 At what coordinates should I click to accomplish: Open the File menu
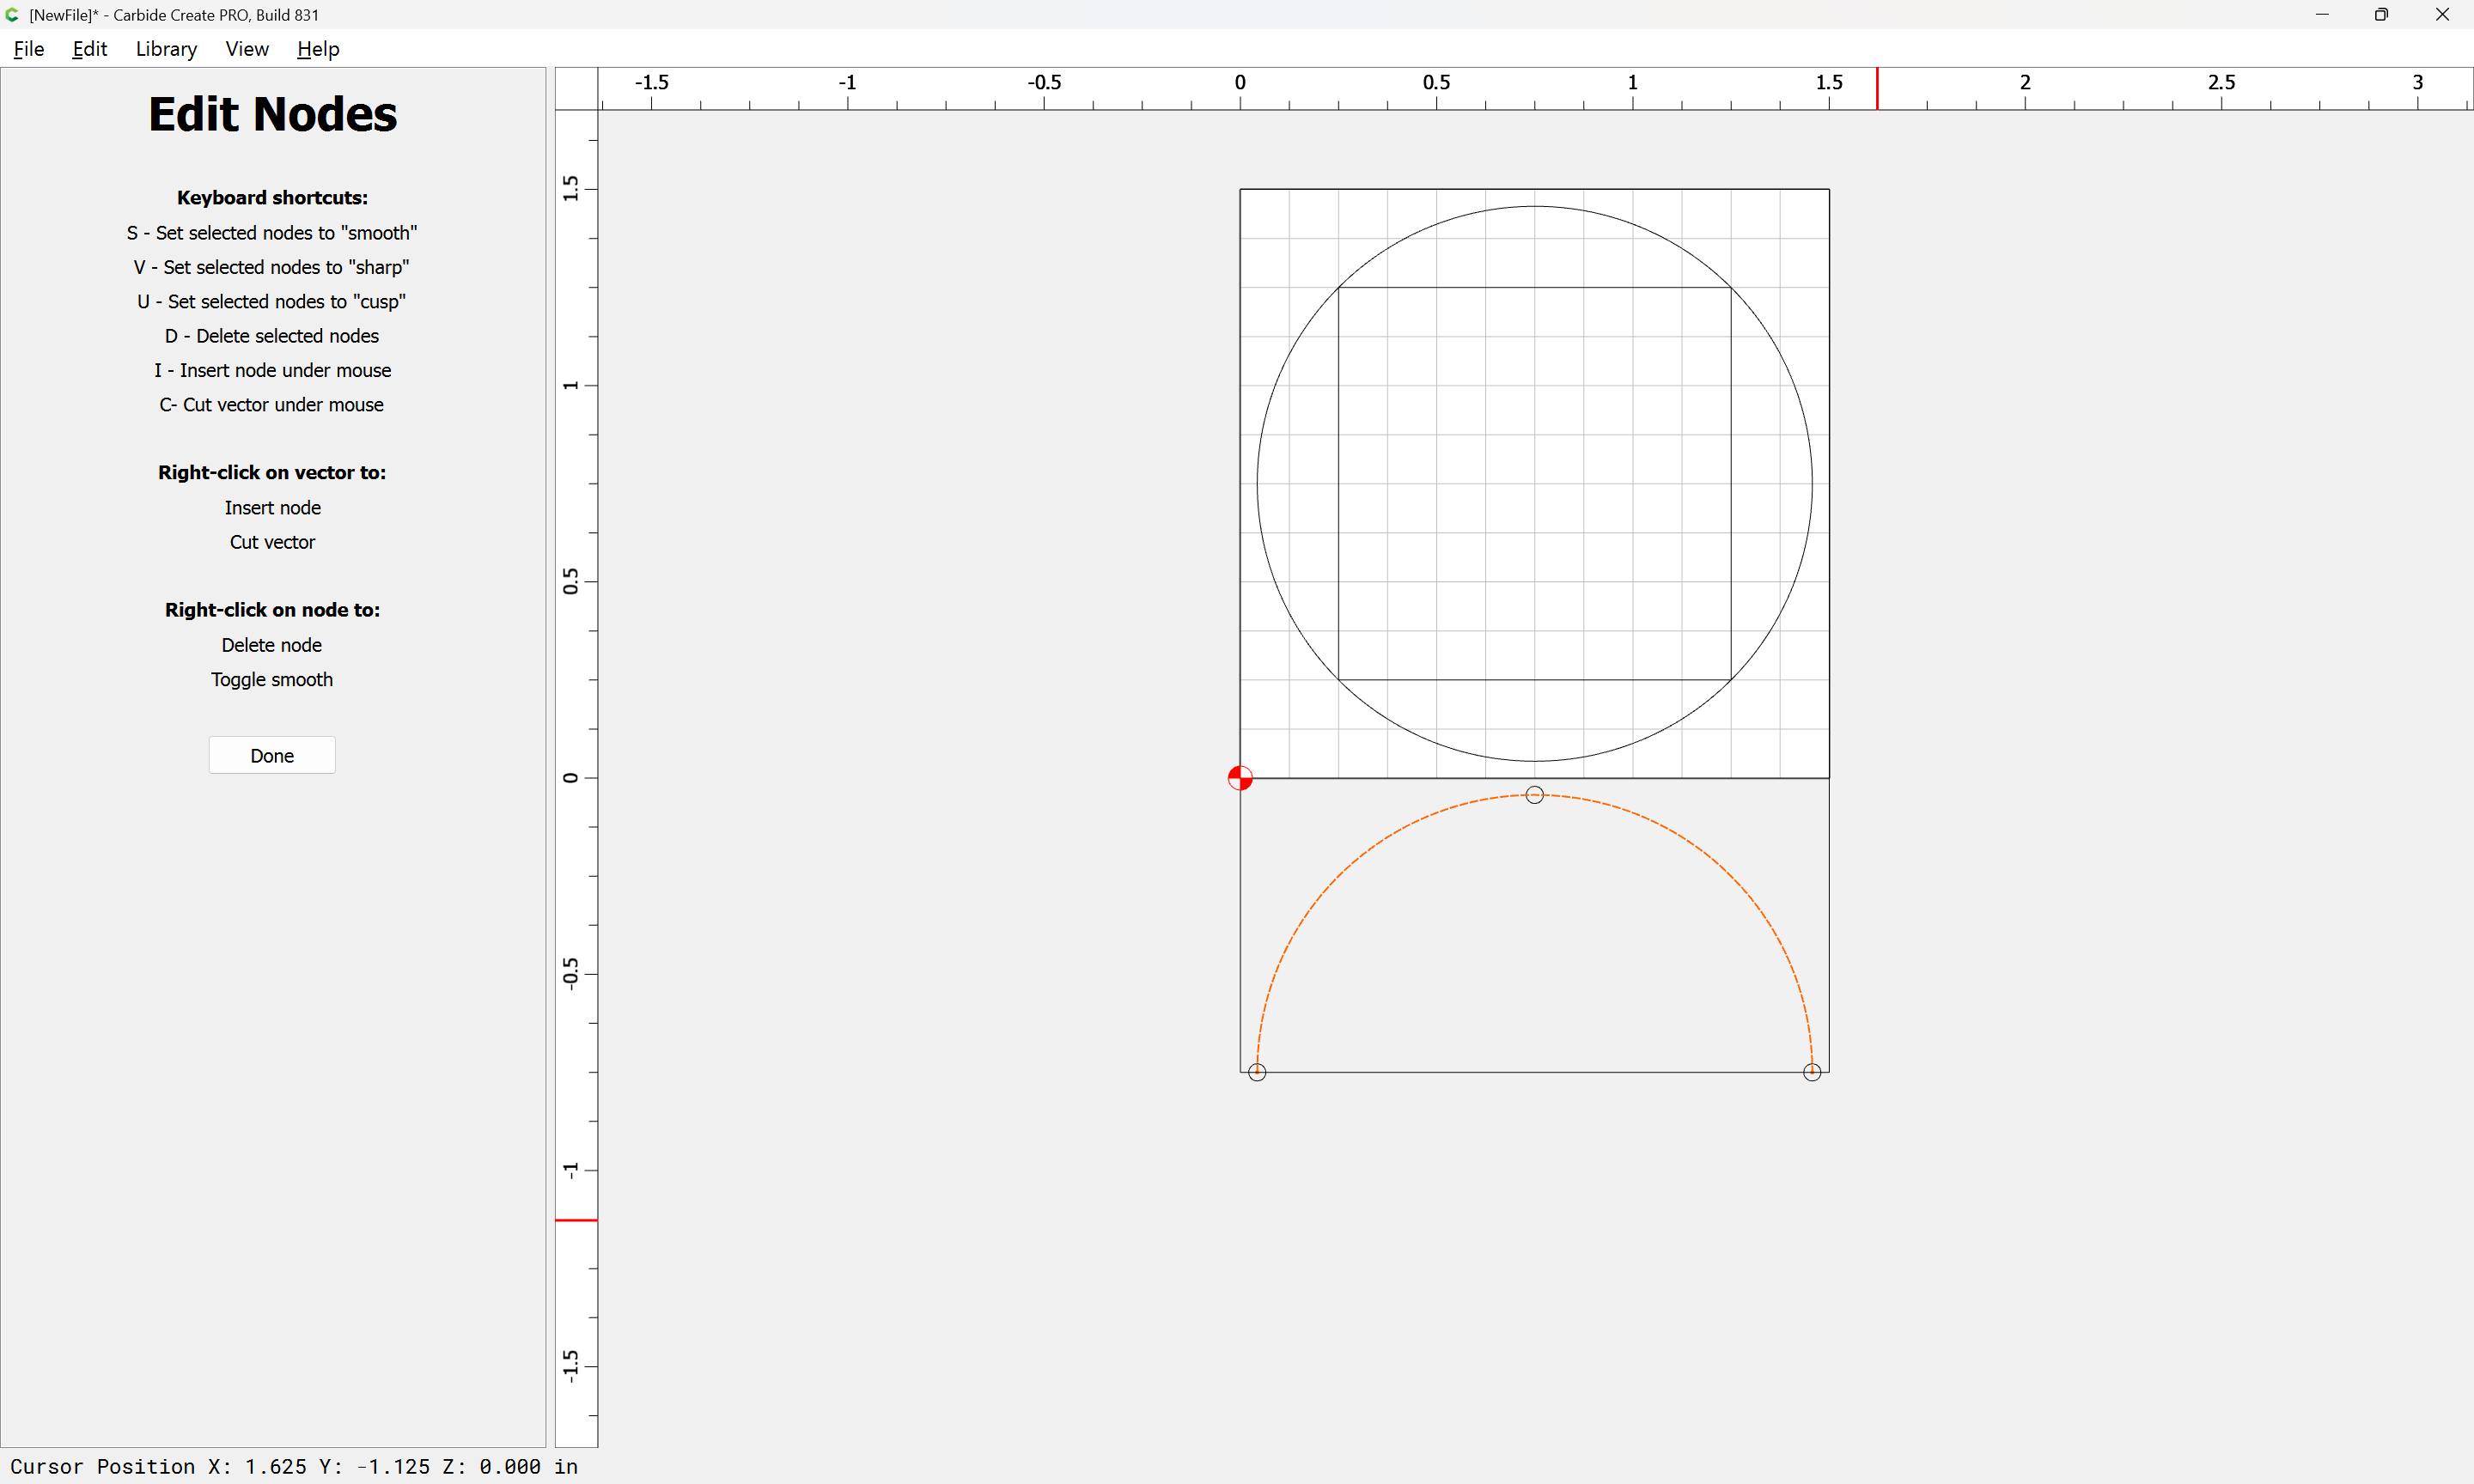pyautogui.click(x=29, y=49)
